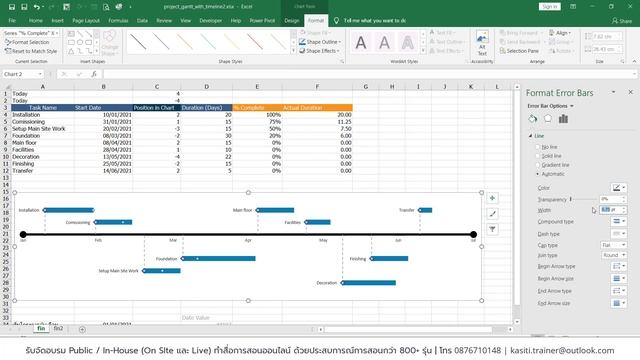Select the first black line shape style

[x=138, y=42]
